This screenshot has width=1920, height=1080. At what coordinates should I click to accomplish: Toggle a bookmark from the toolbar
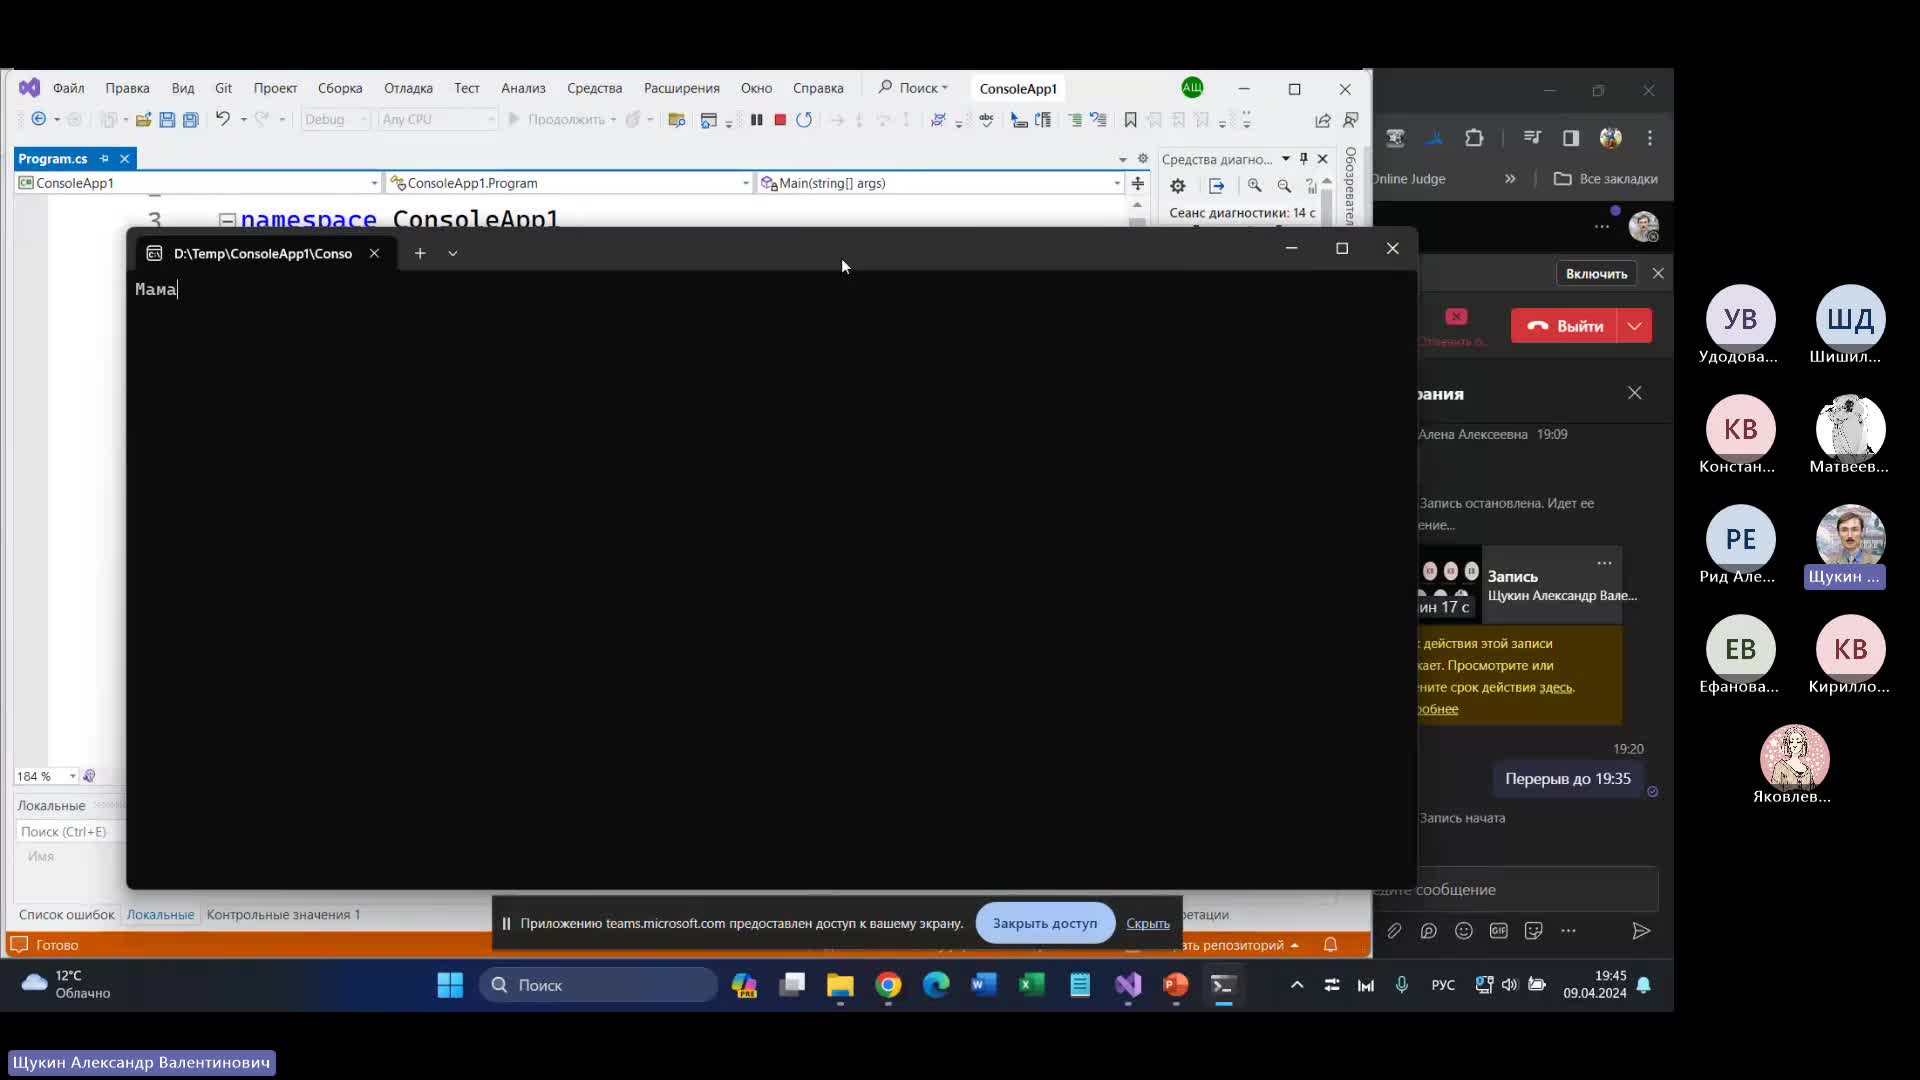1130,119
